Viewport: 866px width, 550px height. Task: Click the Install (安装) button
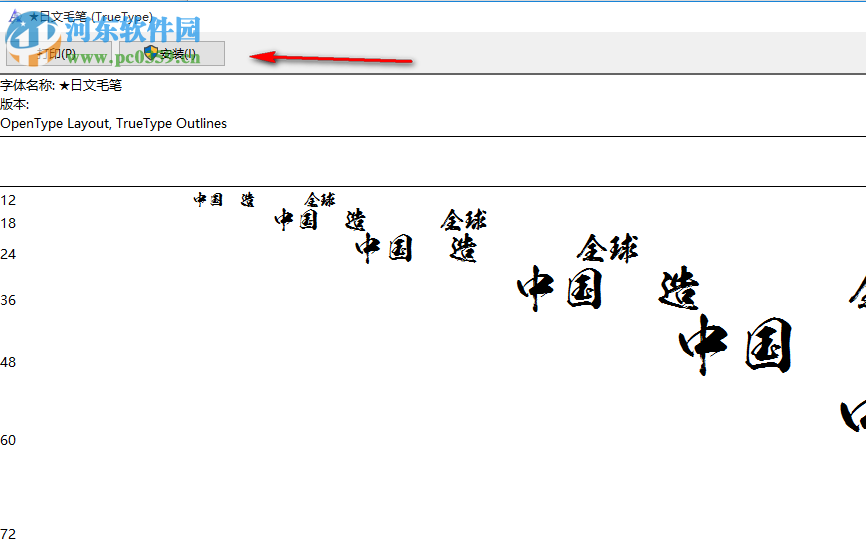pos(172,54)
